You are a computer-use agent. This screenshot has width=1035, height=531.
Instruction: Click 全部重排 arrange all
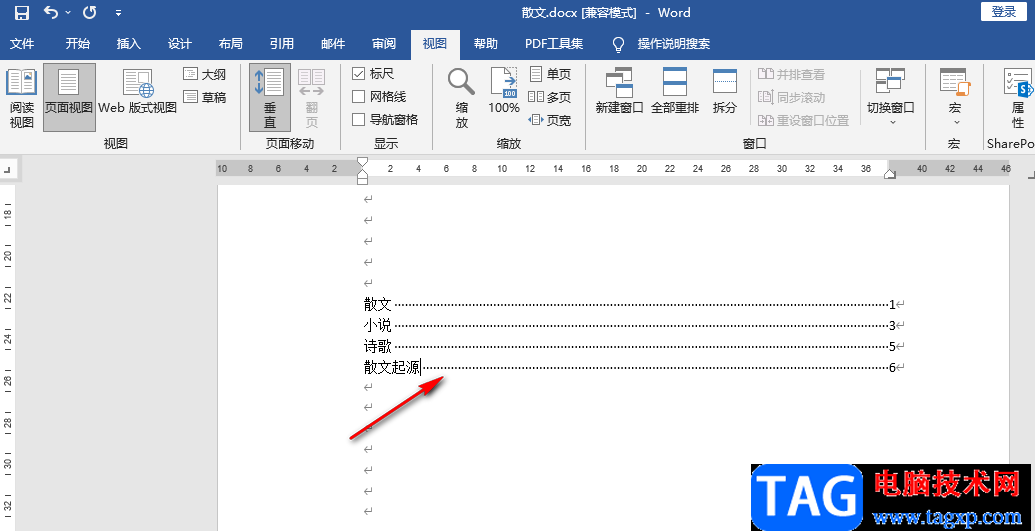click(675, 91)
